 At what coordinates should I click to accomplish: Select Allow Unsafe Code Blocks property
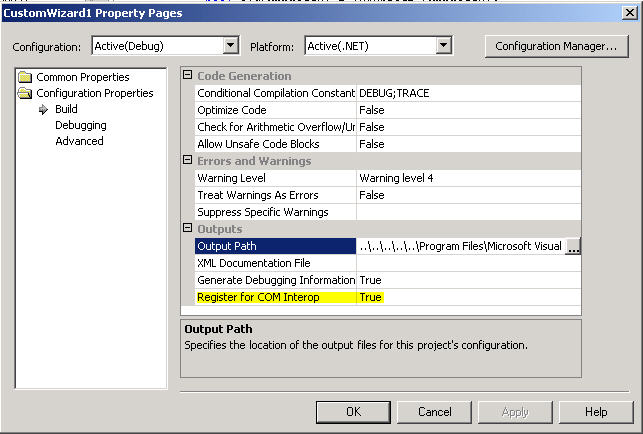click(x=275, y=144)
